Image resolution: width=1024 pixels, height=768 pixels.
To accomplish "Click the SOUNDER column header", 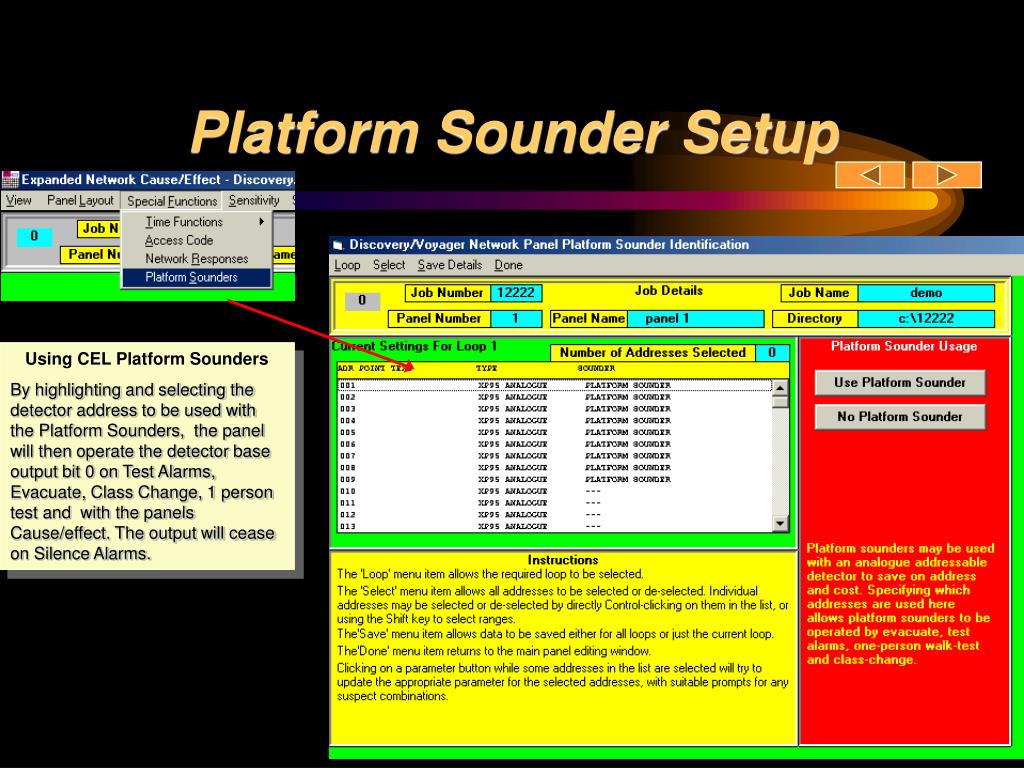I will coord(596,369).
